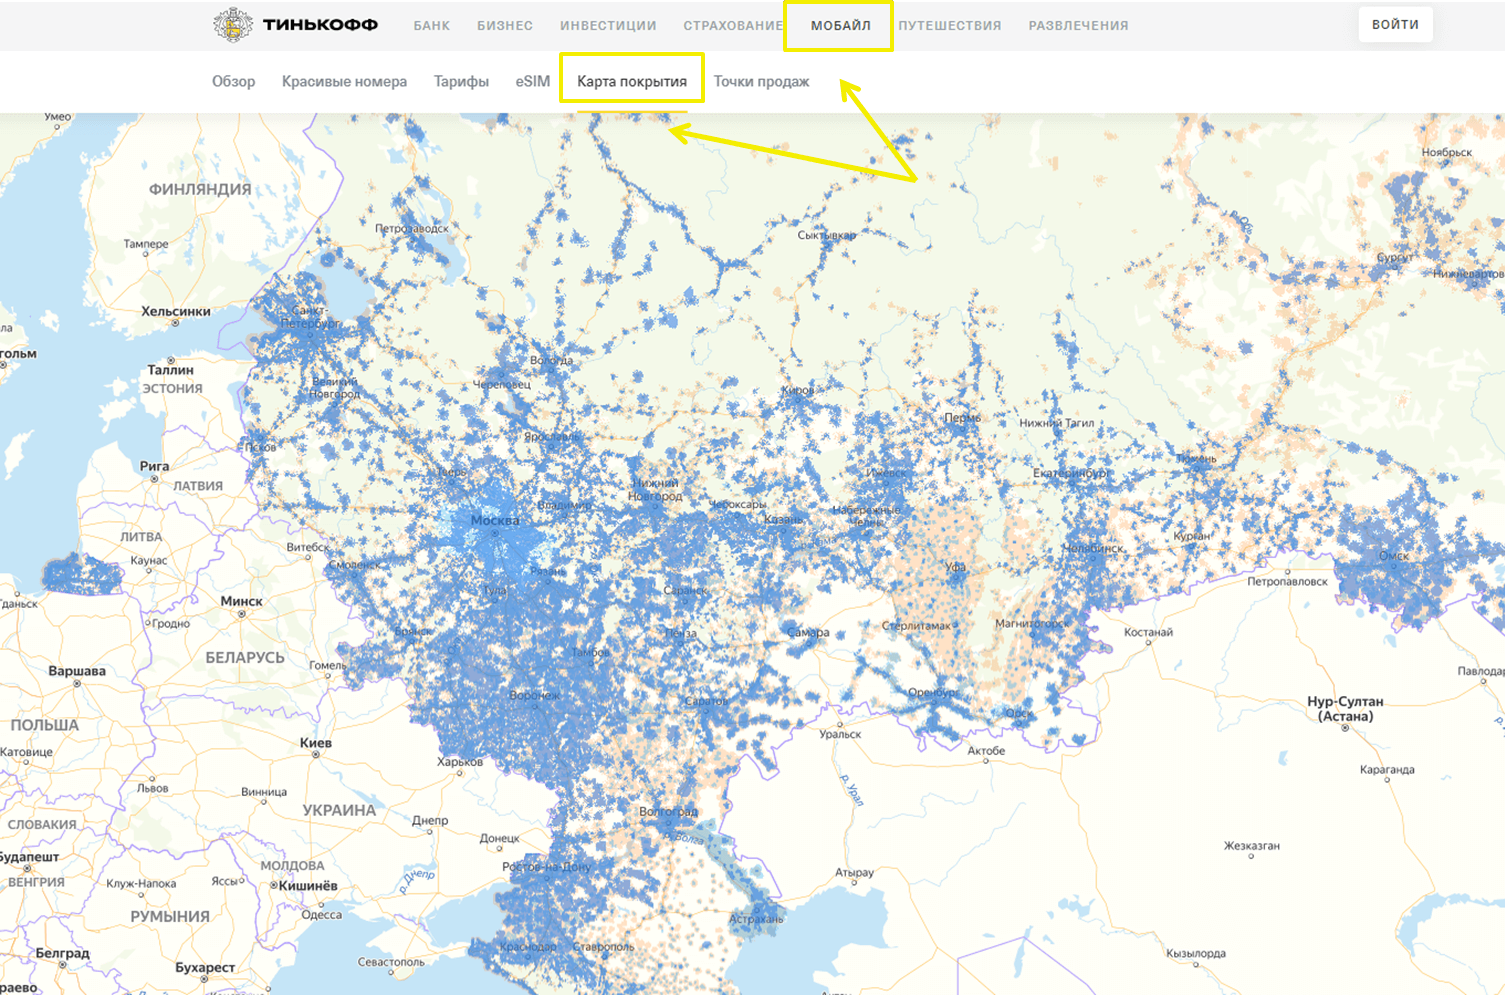
Task: Click the Сыктывкар city label
Action: tap(827, 236)
